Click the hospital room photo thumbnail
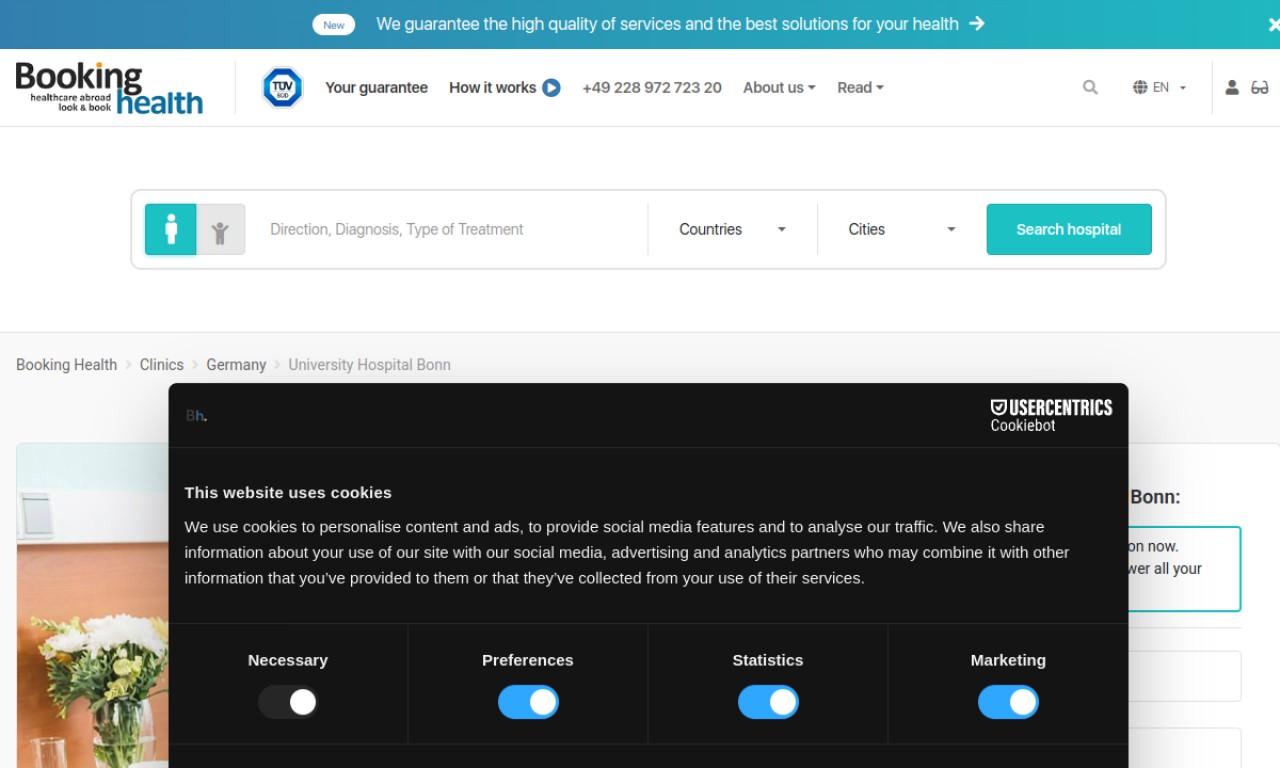Viewport: 1280px width, 768px height. (x=92, y=605)
